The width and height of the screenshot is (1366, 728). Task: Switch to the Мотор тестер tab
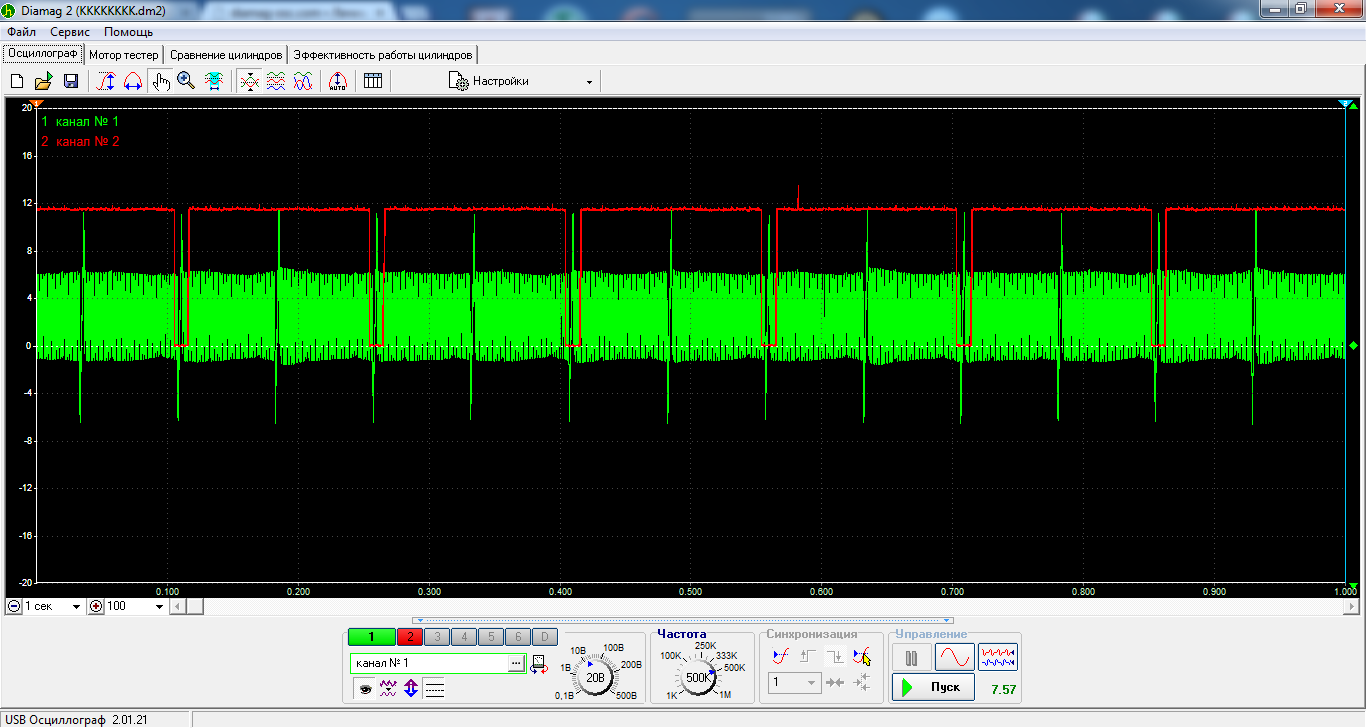point(124,55)
